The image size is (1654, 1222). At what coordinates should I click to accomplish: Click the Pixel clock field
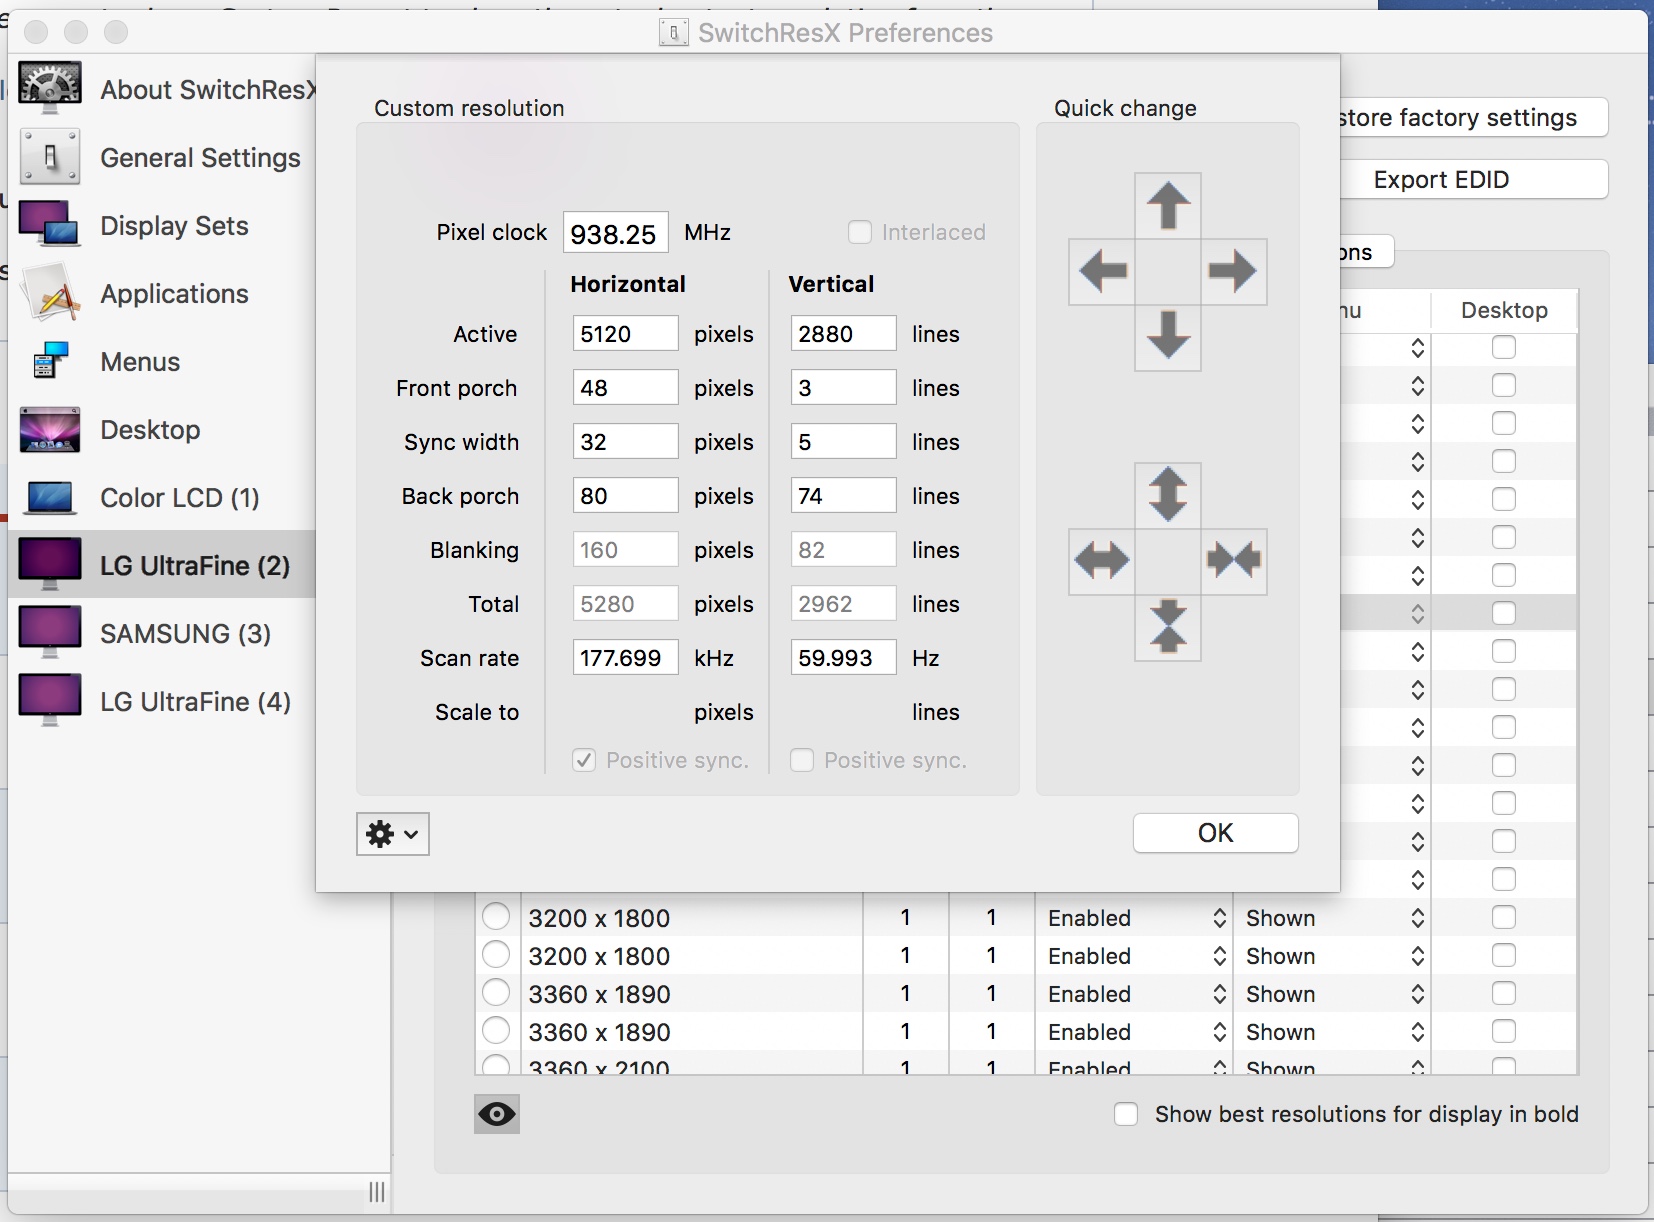click(x=615, y=233)
